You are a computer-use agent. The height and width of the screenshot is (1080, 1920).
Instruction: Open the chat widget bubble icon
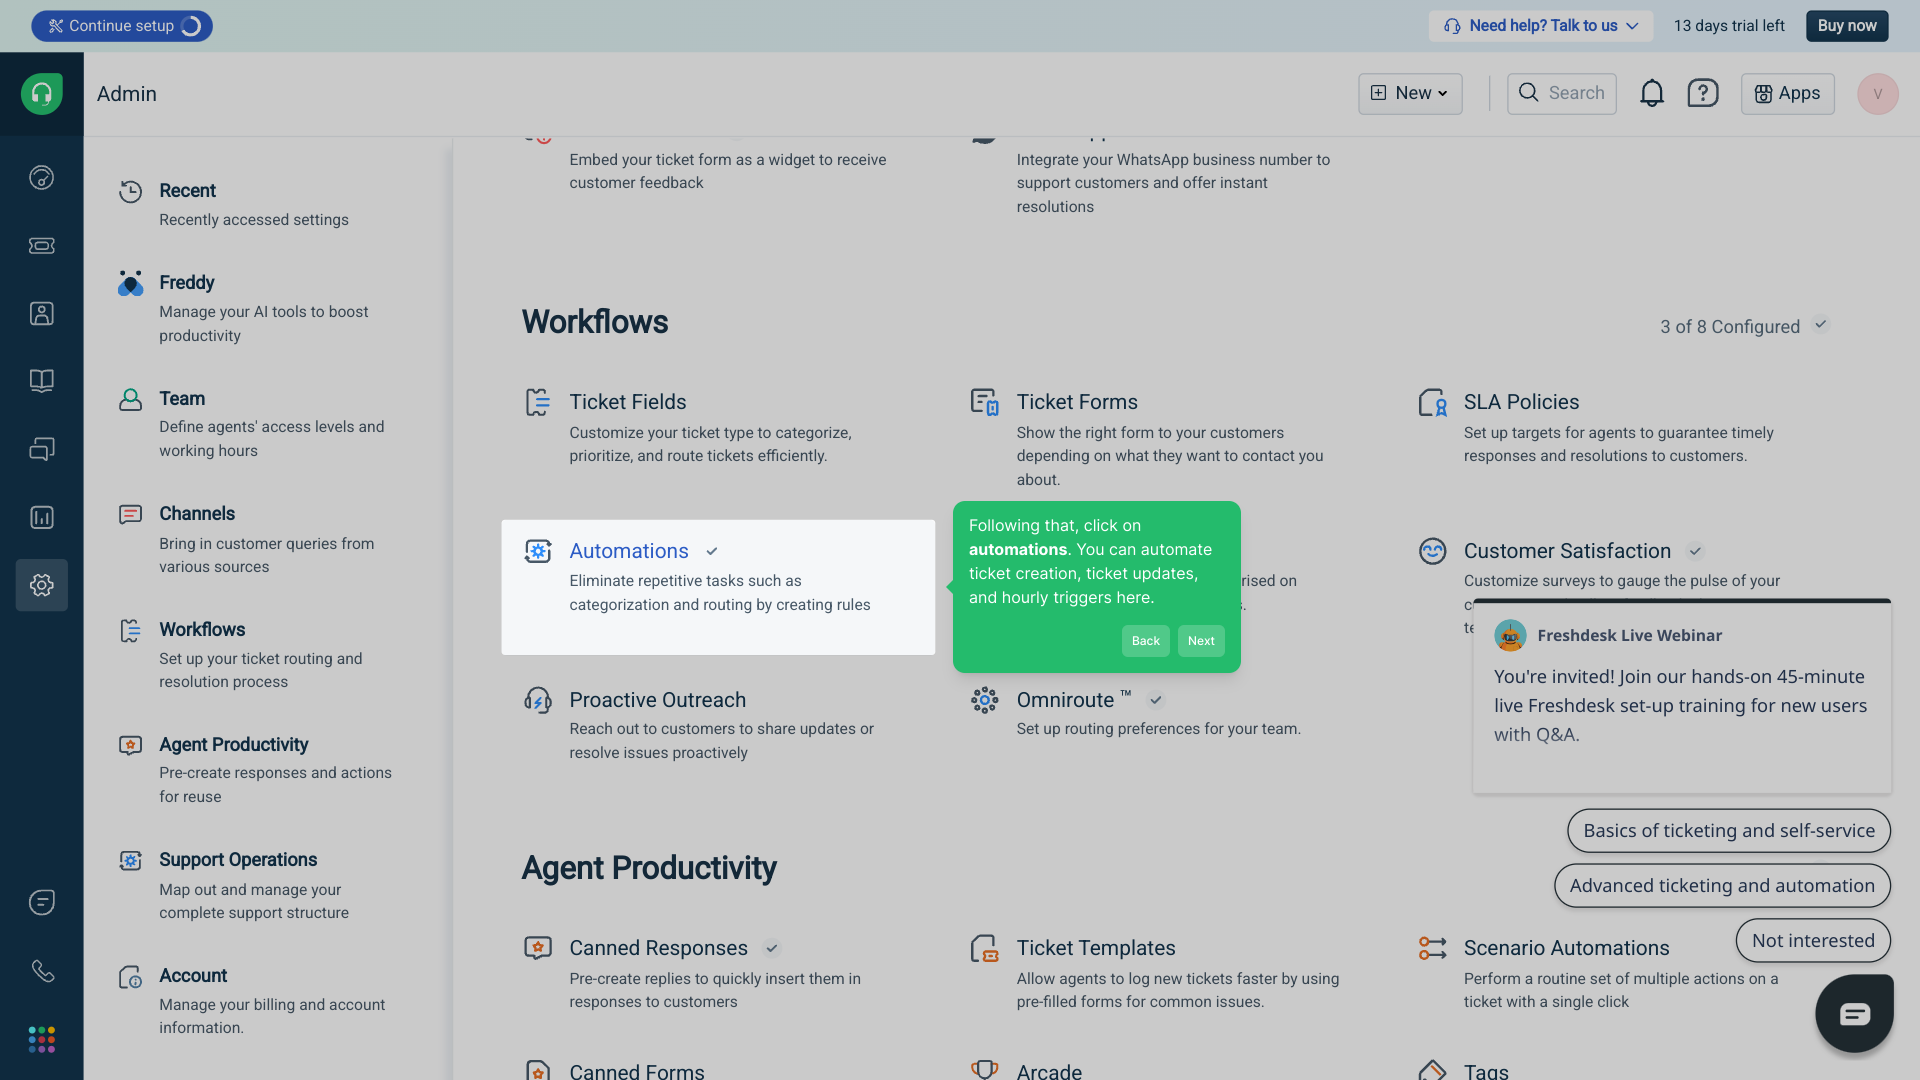click(x=1854, y=1013)
